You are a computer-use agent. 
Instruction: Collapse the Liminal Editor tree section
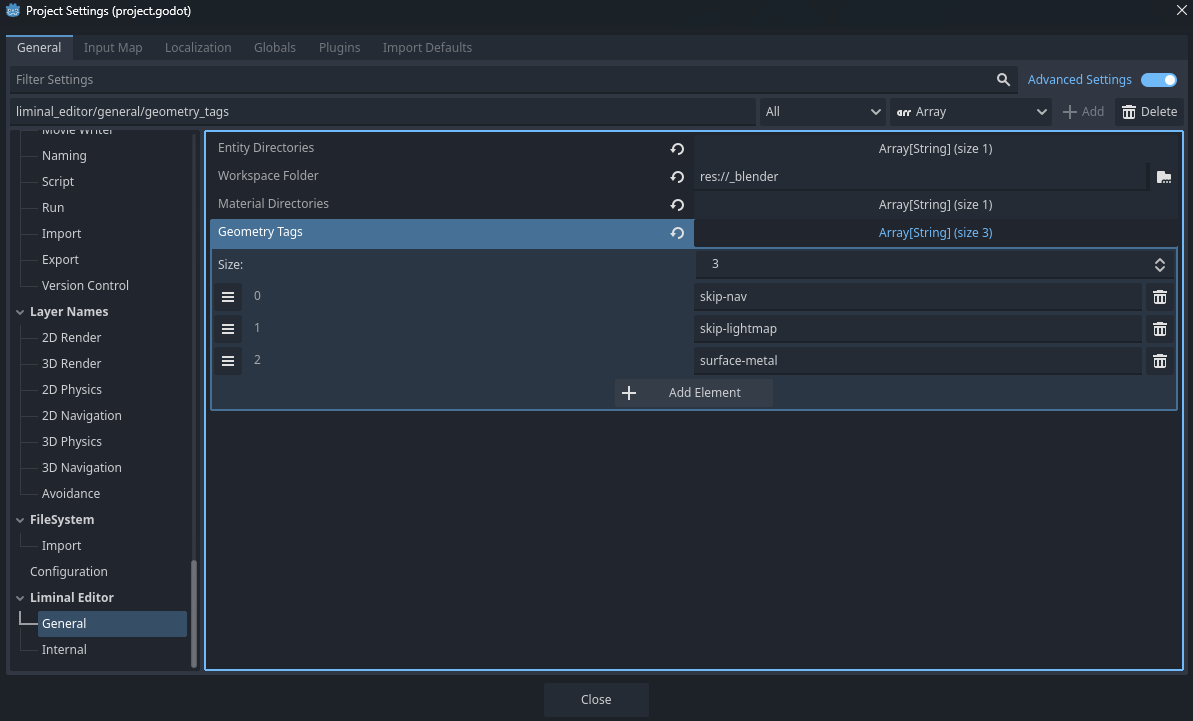[x=20, y=598]
